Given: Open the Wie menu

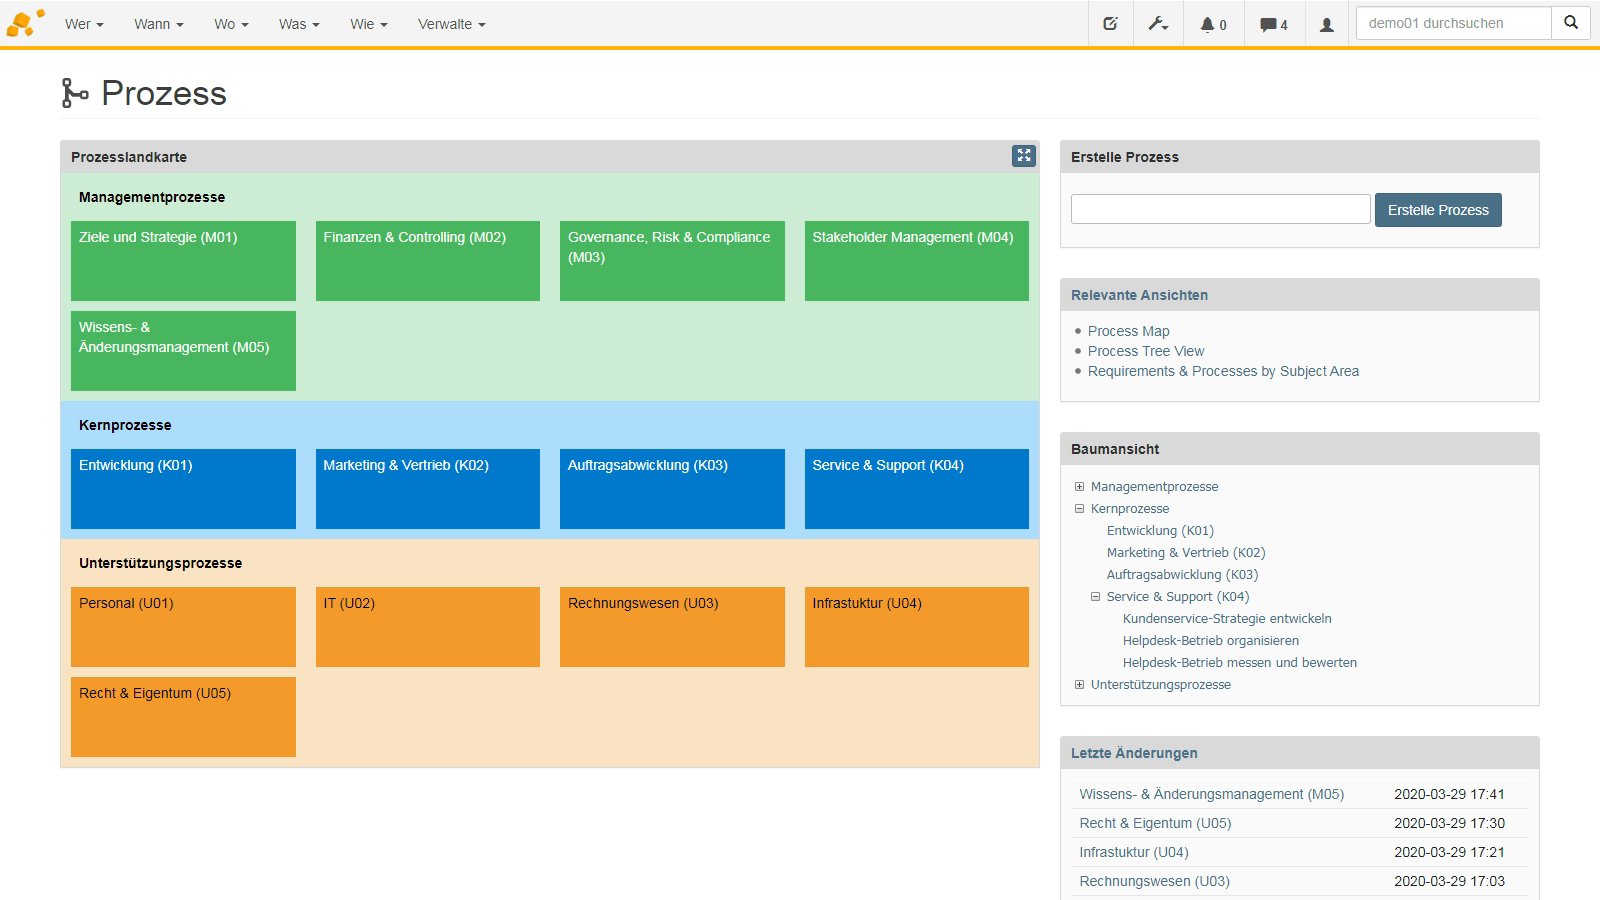Looking at the screenshot, I should 369,24.
